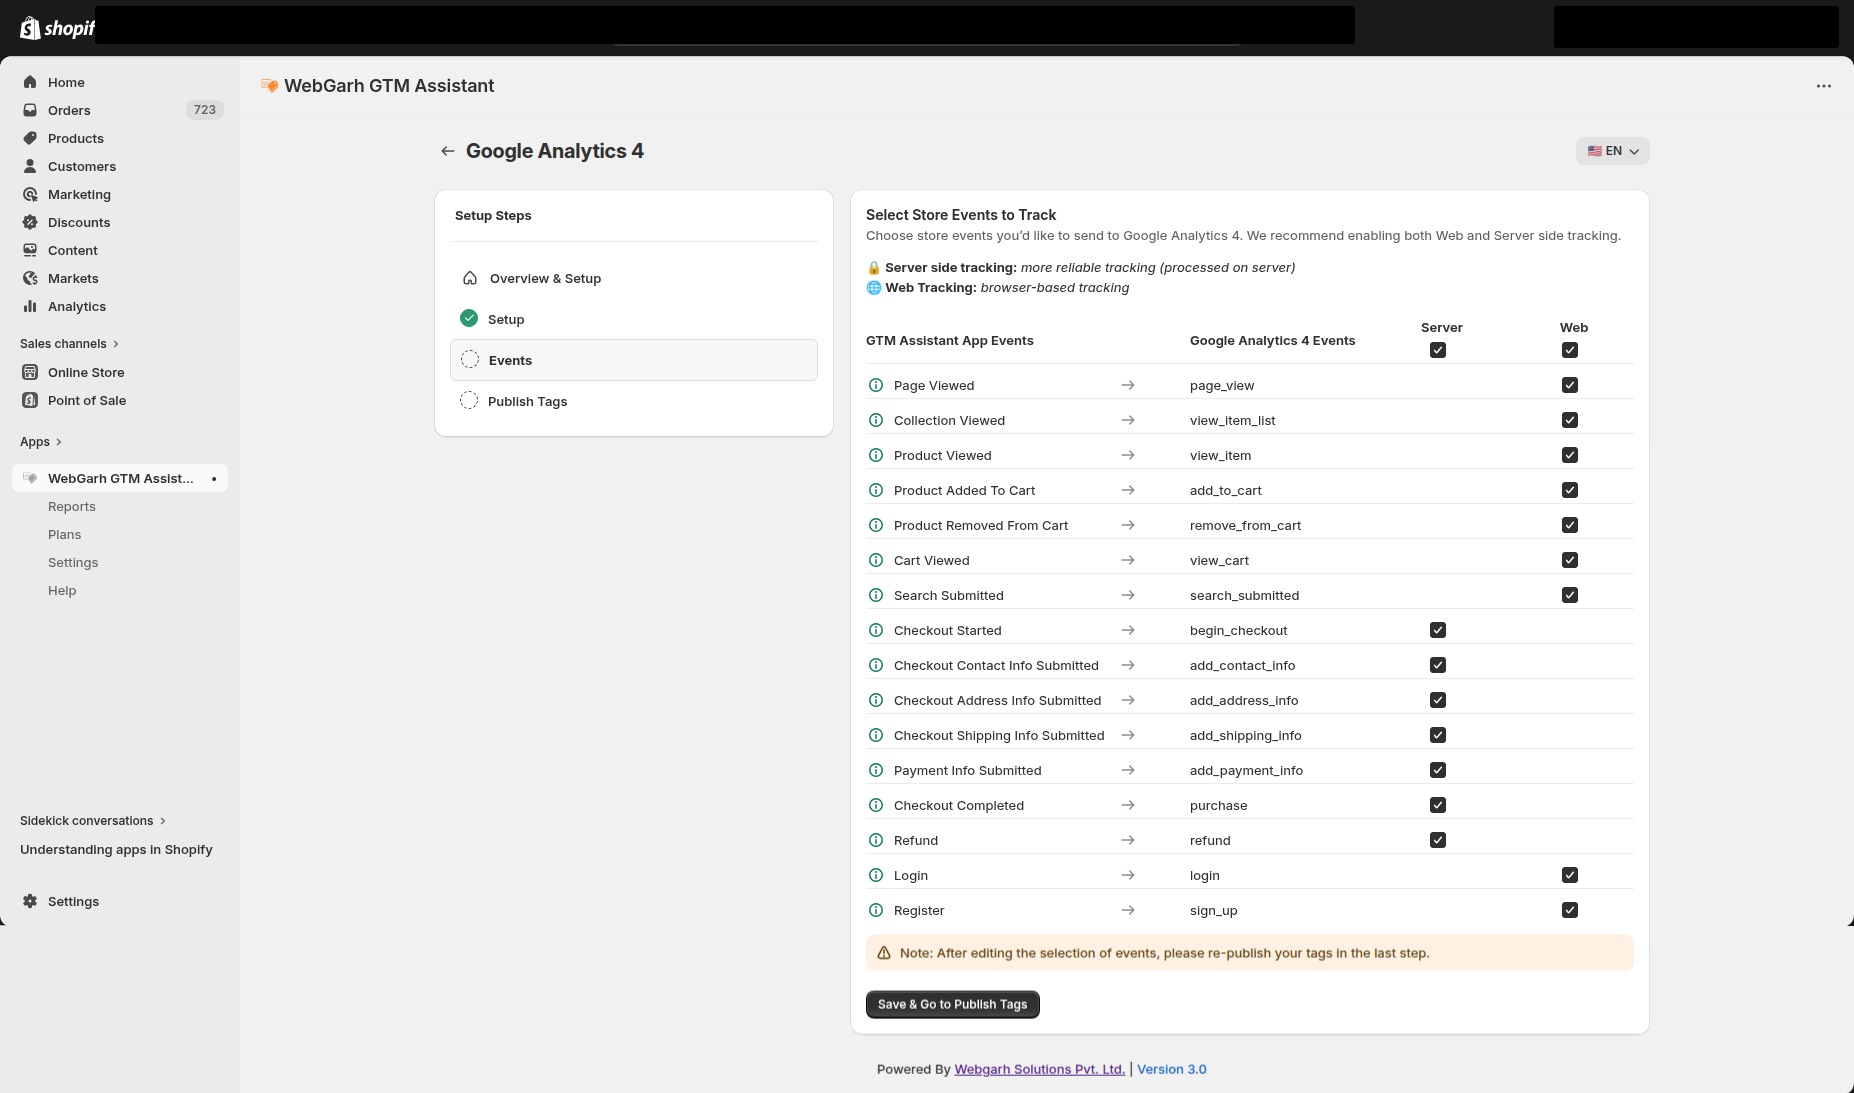Click the back arrow beside Google Analytics 4
The width and height of the screenshot is (1854, 1093).
447,151
